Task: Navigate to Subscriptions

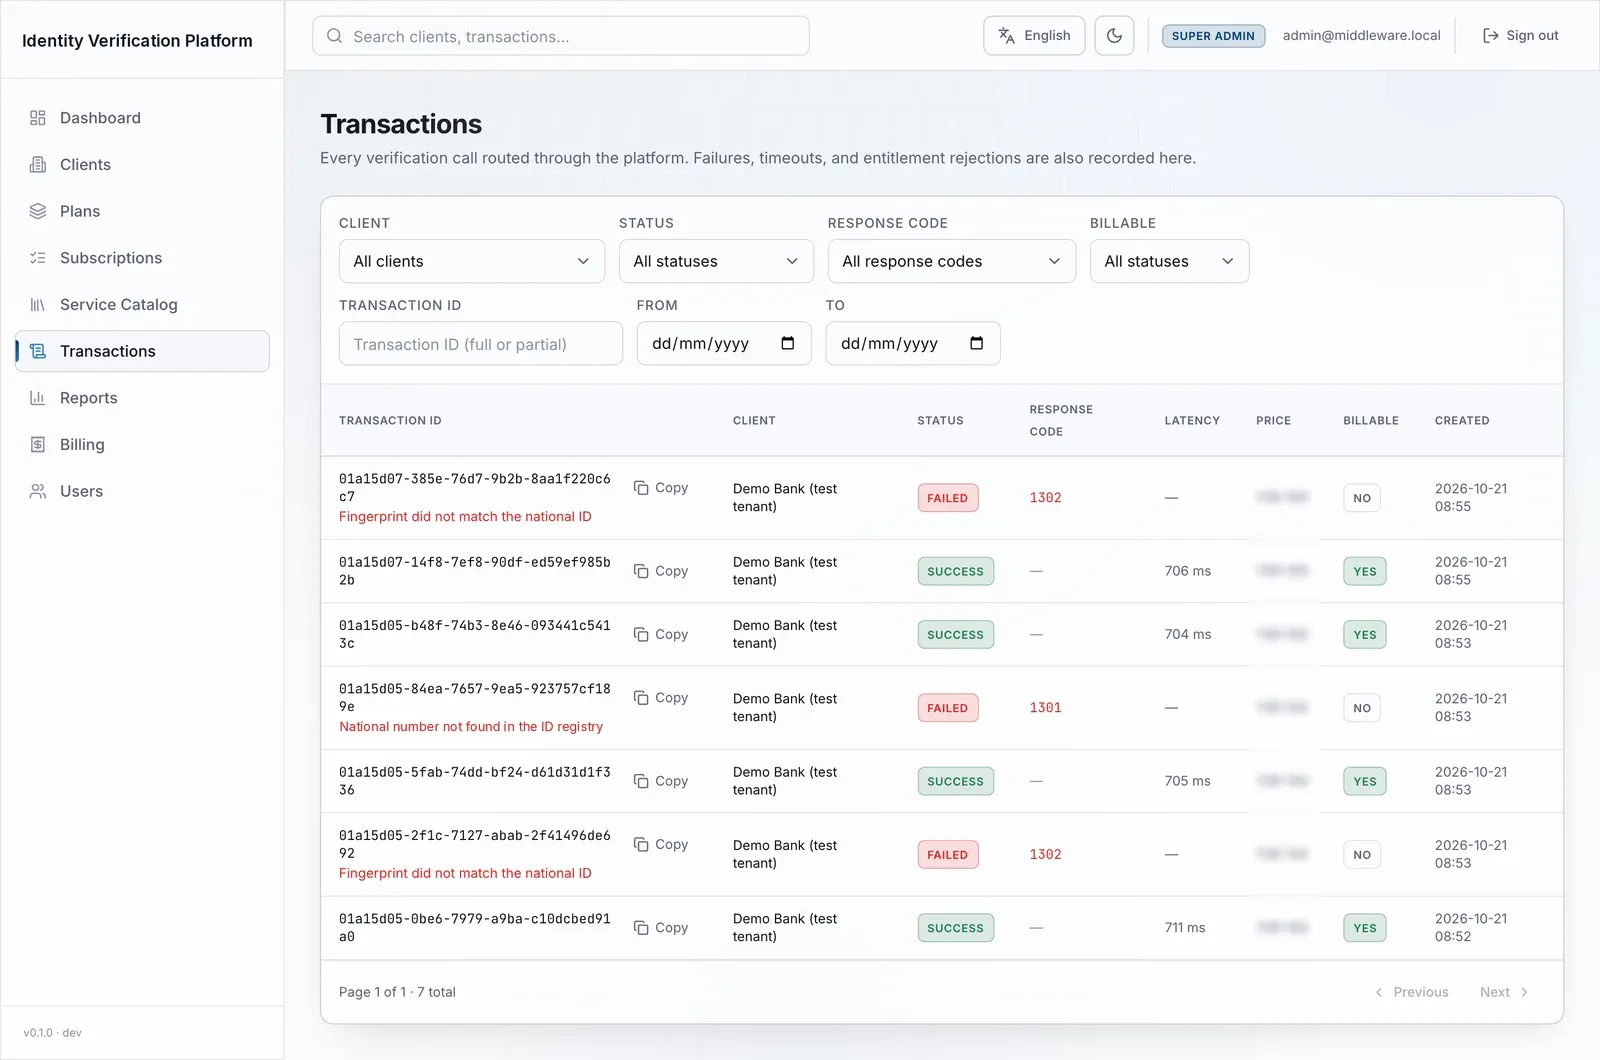Action: pos(142,258)
